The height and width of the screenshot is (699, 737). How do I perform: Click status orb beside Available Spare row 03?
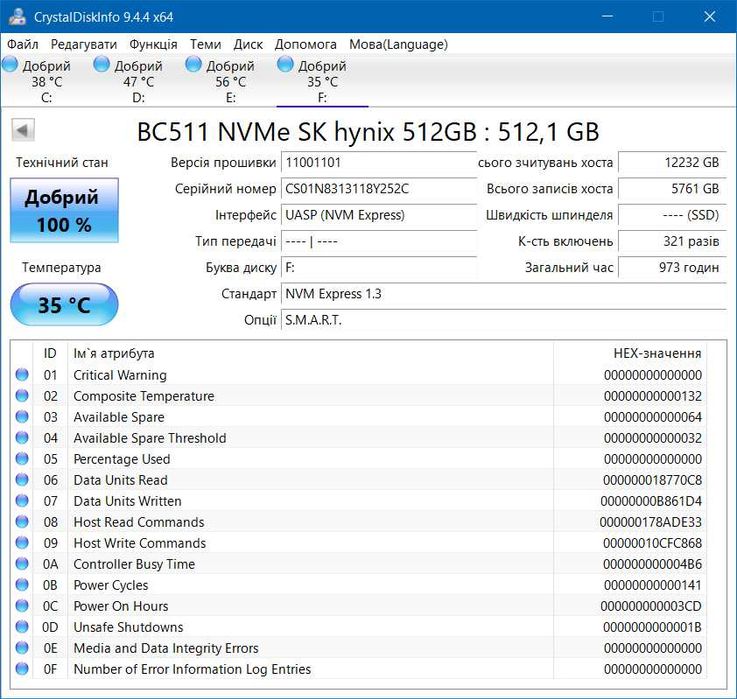pos(22,416)
